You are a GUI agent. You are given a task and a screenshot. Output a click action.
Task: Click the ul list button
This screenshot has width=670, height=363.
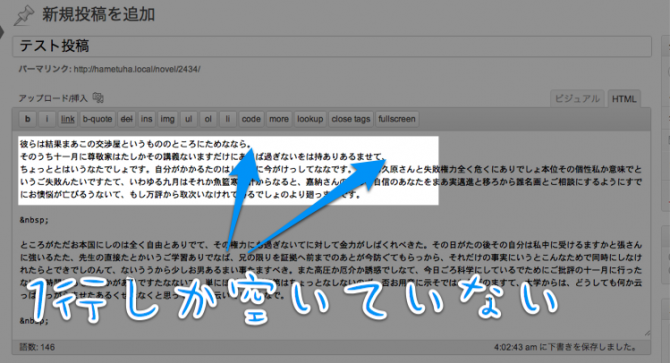tap(188, 119)
